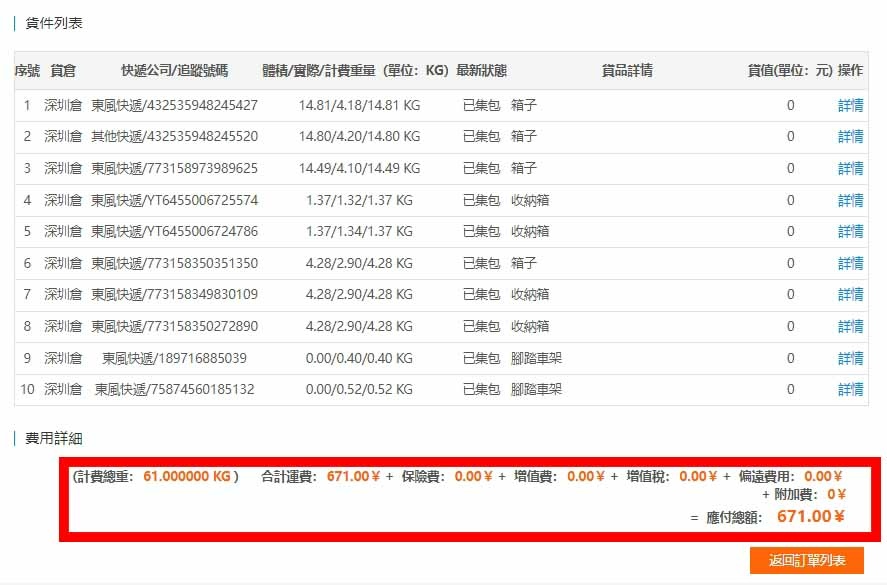The image size is (887, 585).
Task: Select tracking text 其他快遞/432535948245520
Action: tap(174, 136)
